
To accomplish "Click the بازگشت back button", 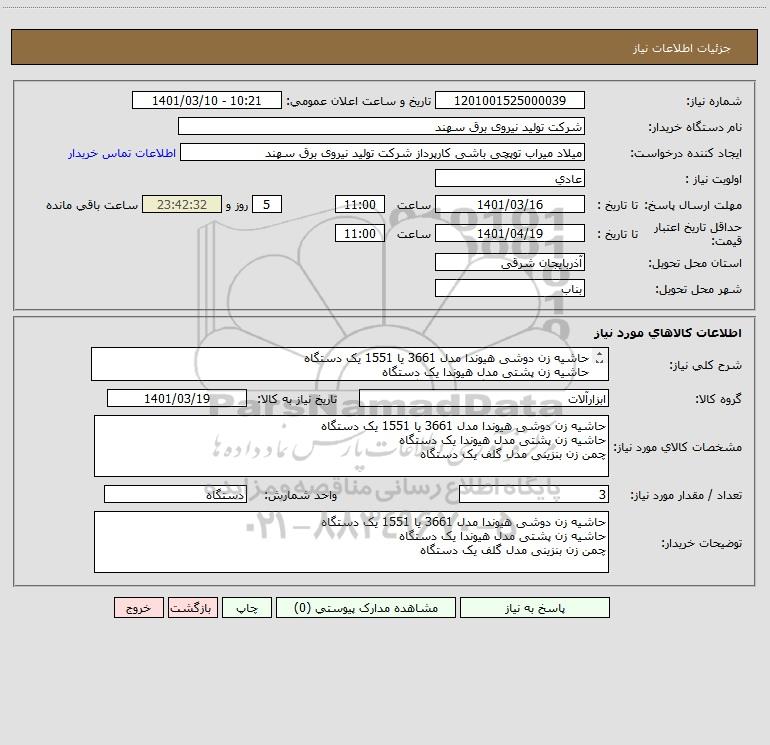I will click(193, 608).
